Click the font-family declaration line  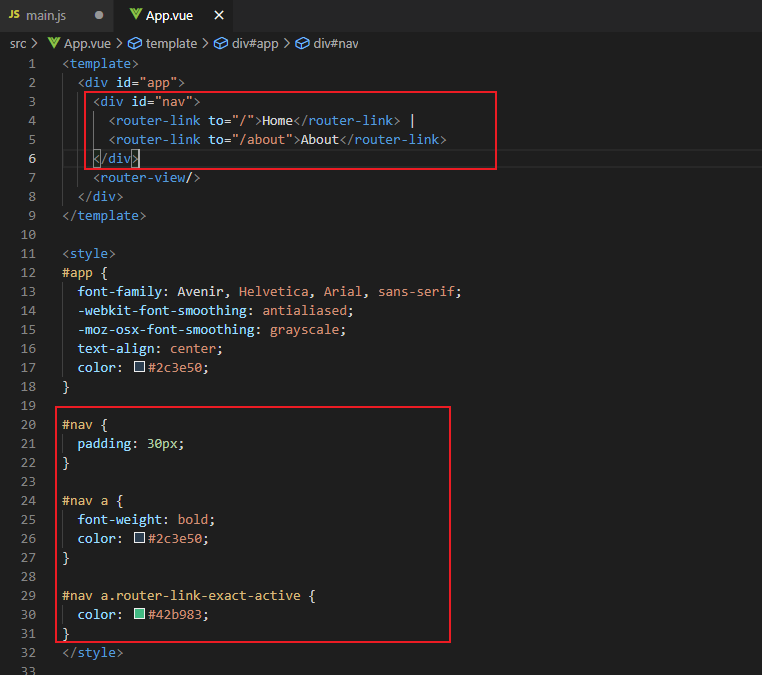[x=269, y=292]
